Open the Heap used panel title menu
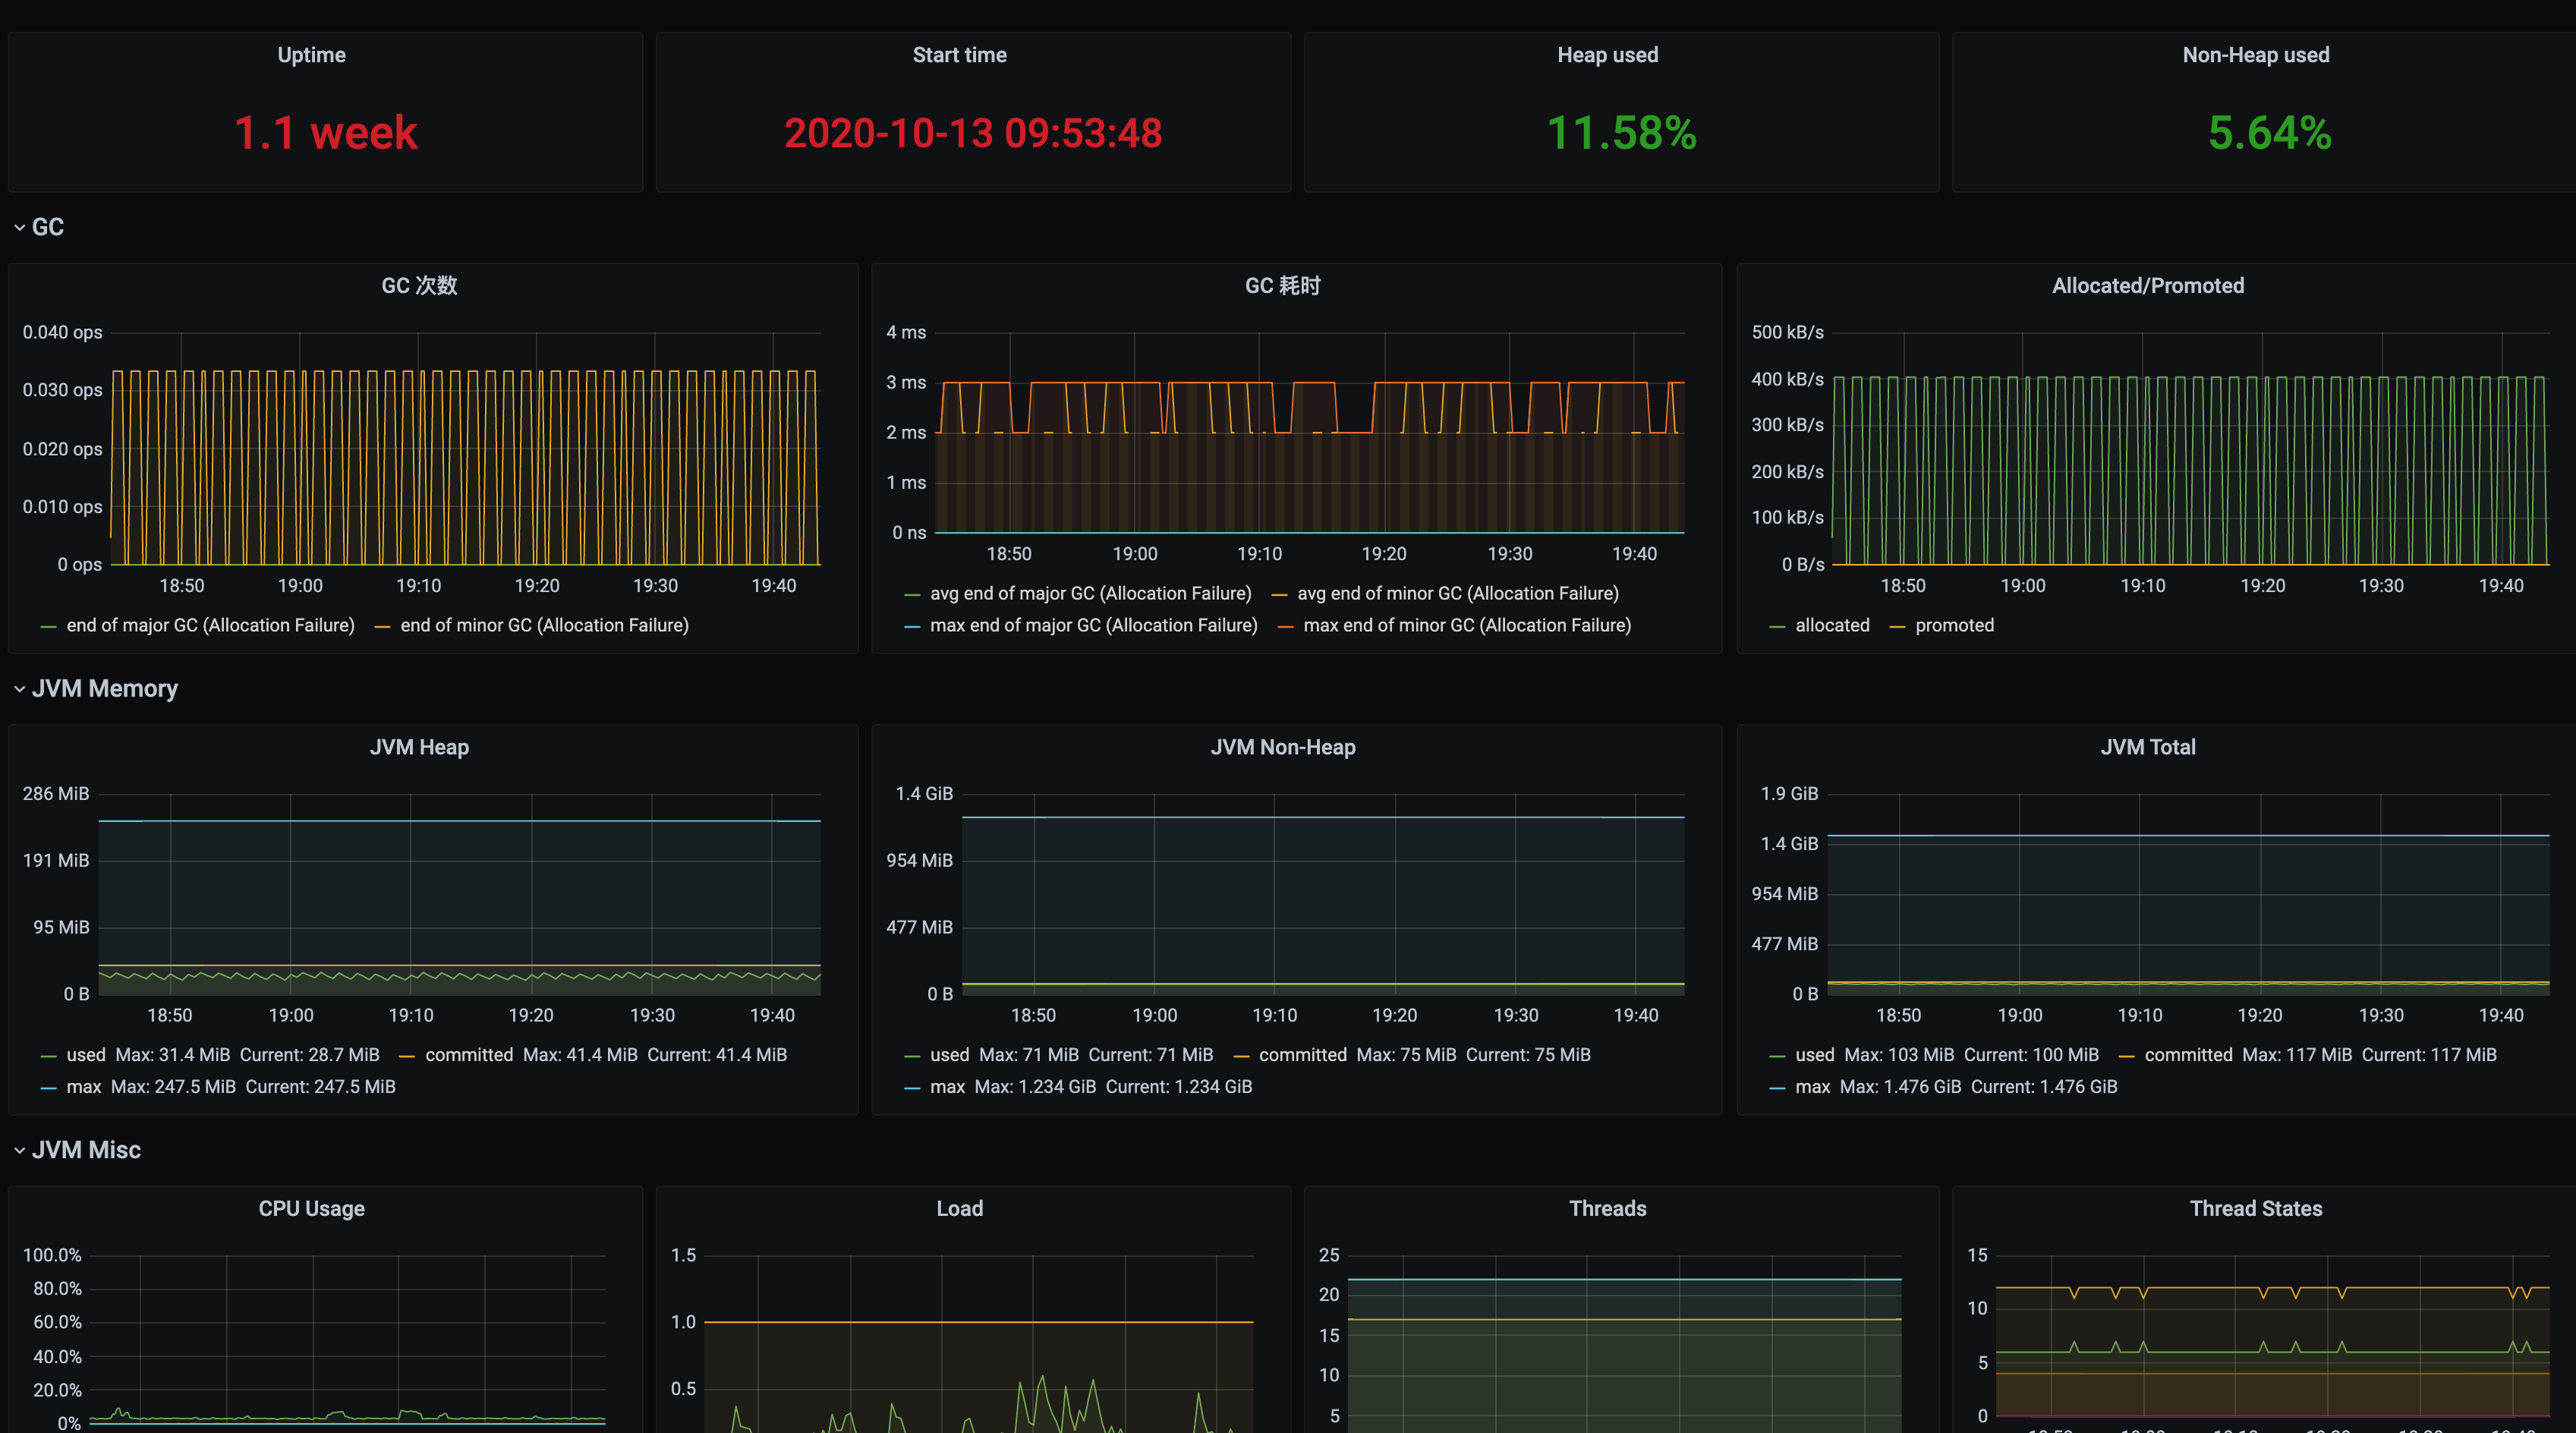 [1607, 55]
